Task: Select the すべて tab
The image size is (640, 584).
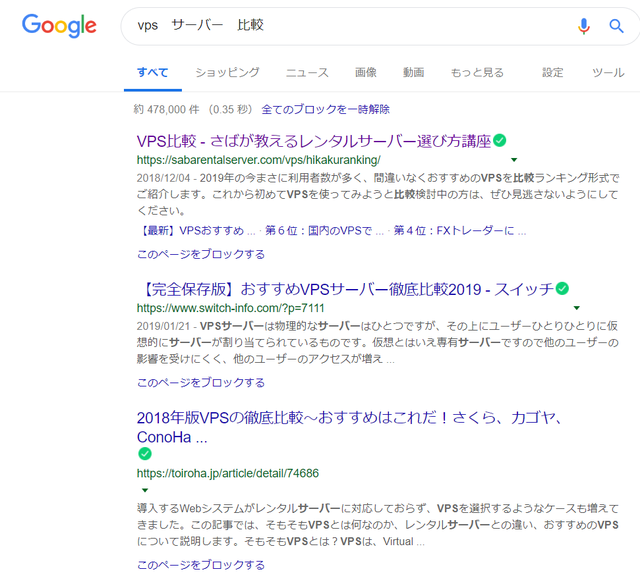Action: [x=153, y=73]
